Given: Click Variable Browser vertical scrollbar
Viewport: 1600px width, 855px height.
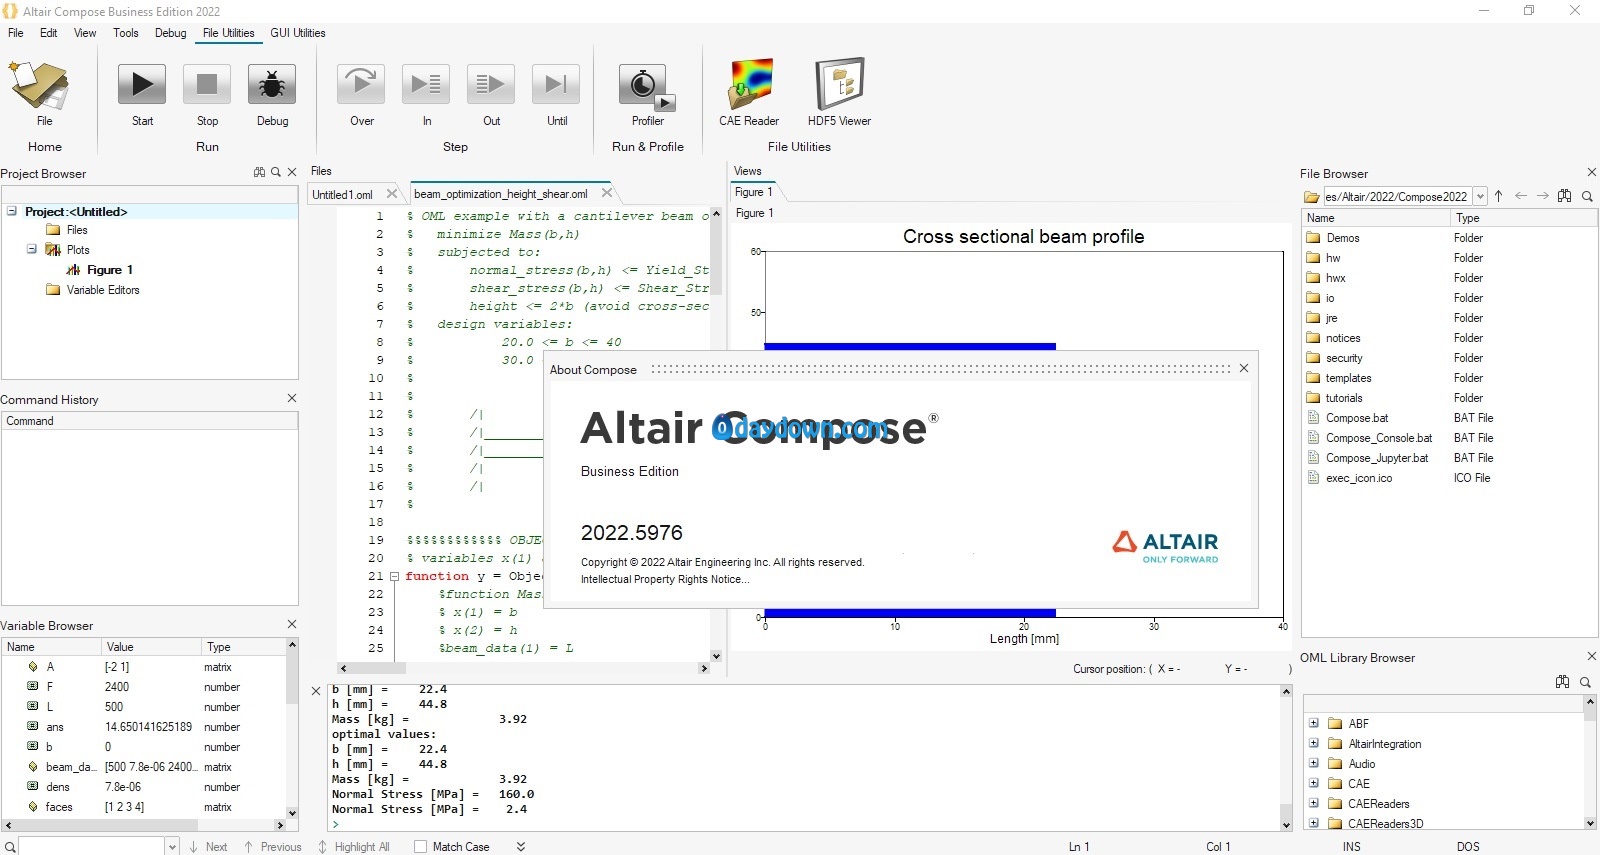Looking at the screenshot, I should [x=292, y=728].
